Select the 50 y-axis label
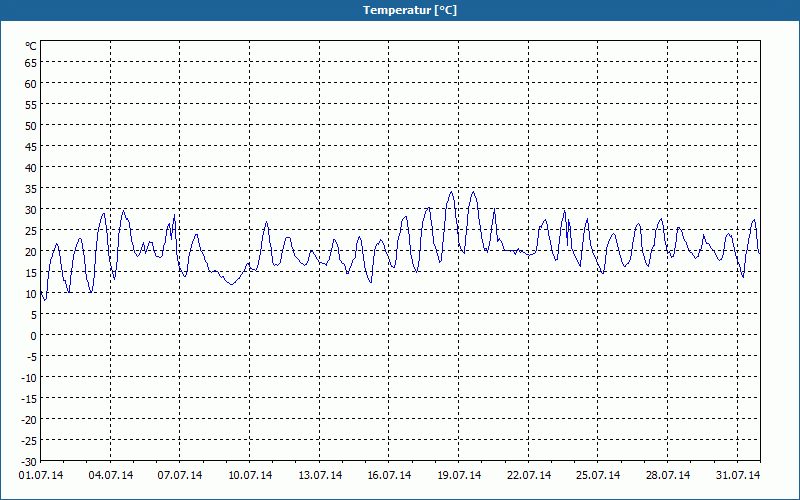This screenshot has width=800, height=500. [x=30, y=126]
